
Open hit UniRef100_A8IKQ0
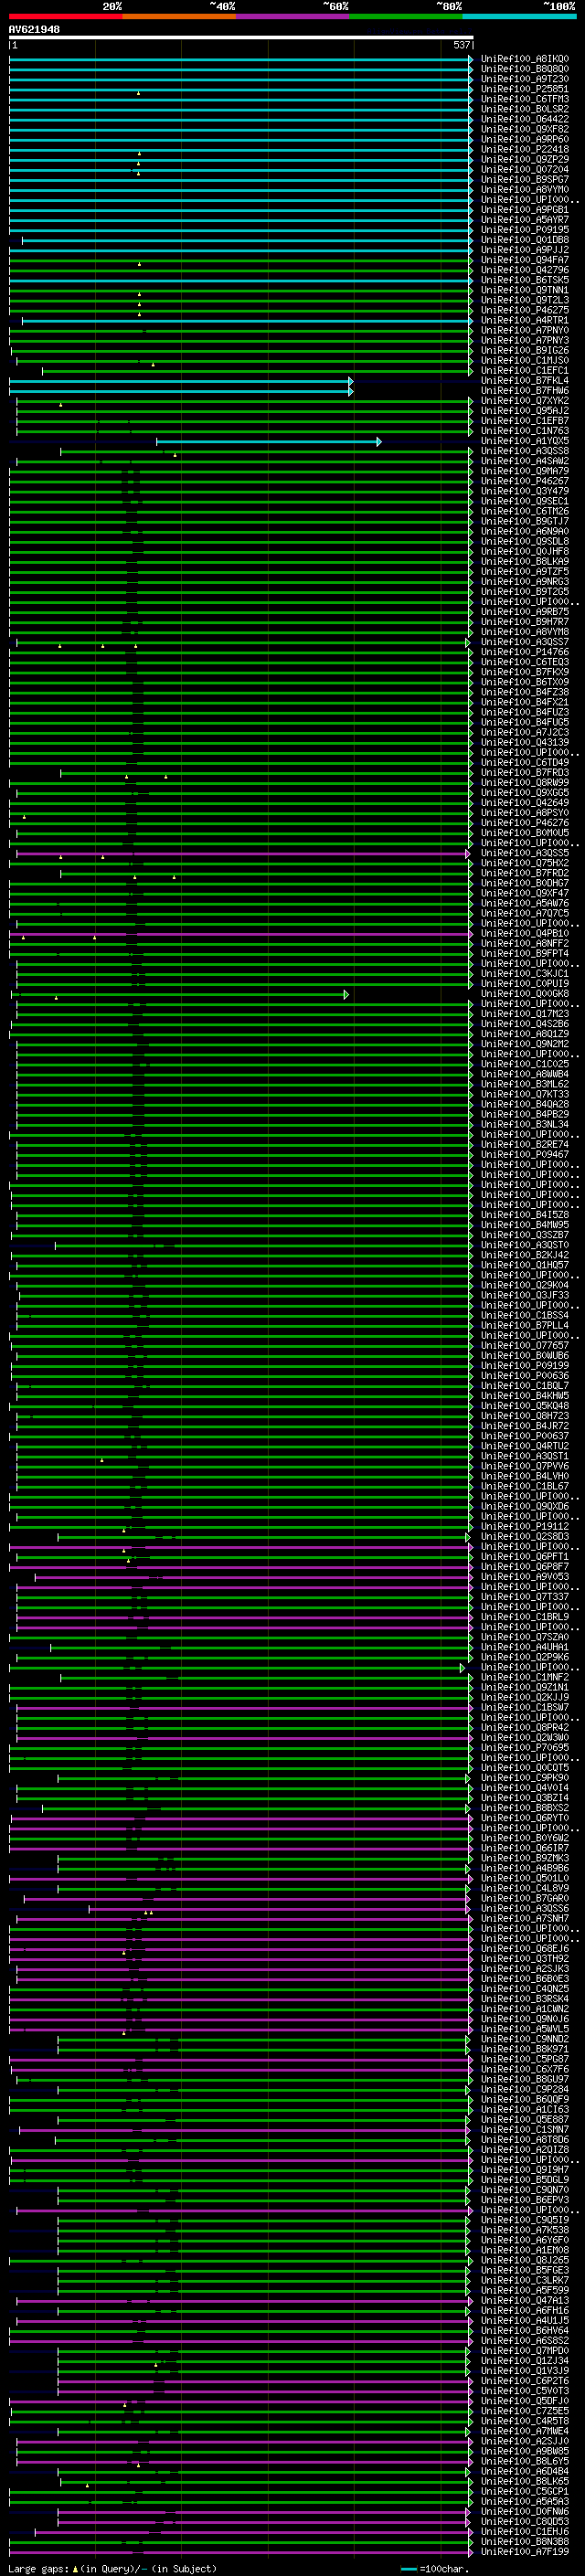(x=525, y=59)
